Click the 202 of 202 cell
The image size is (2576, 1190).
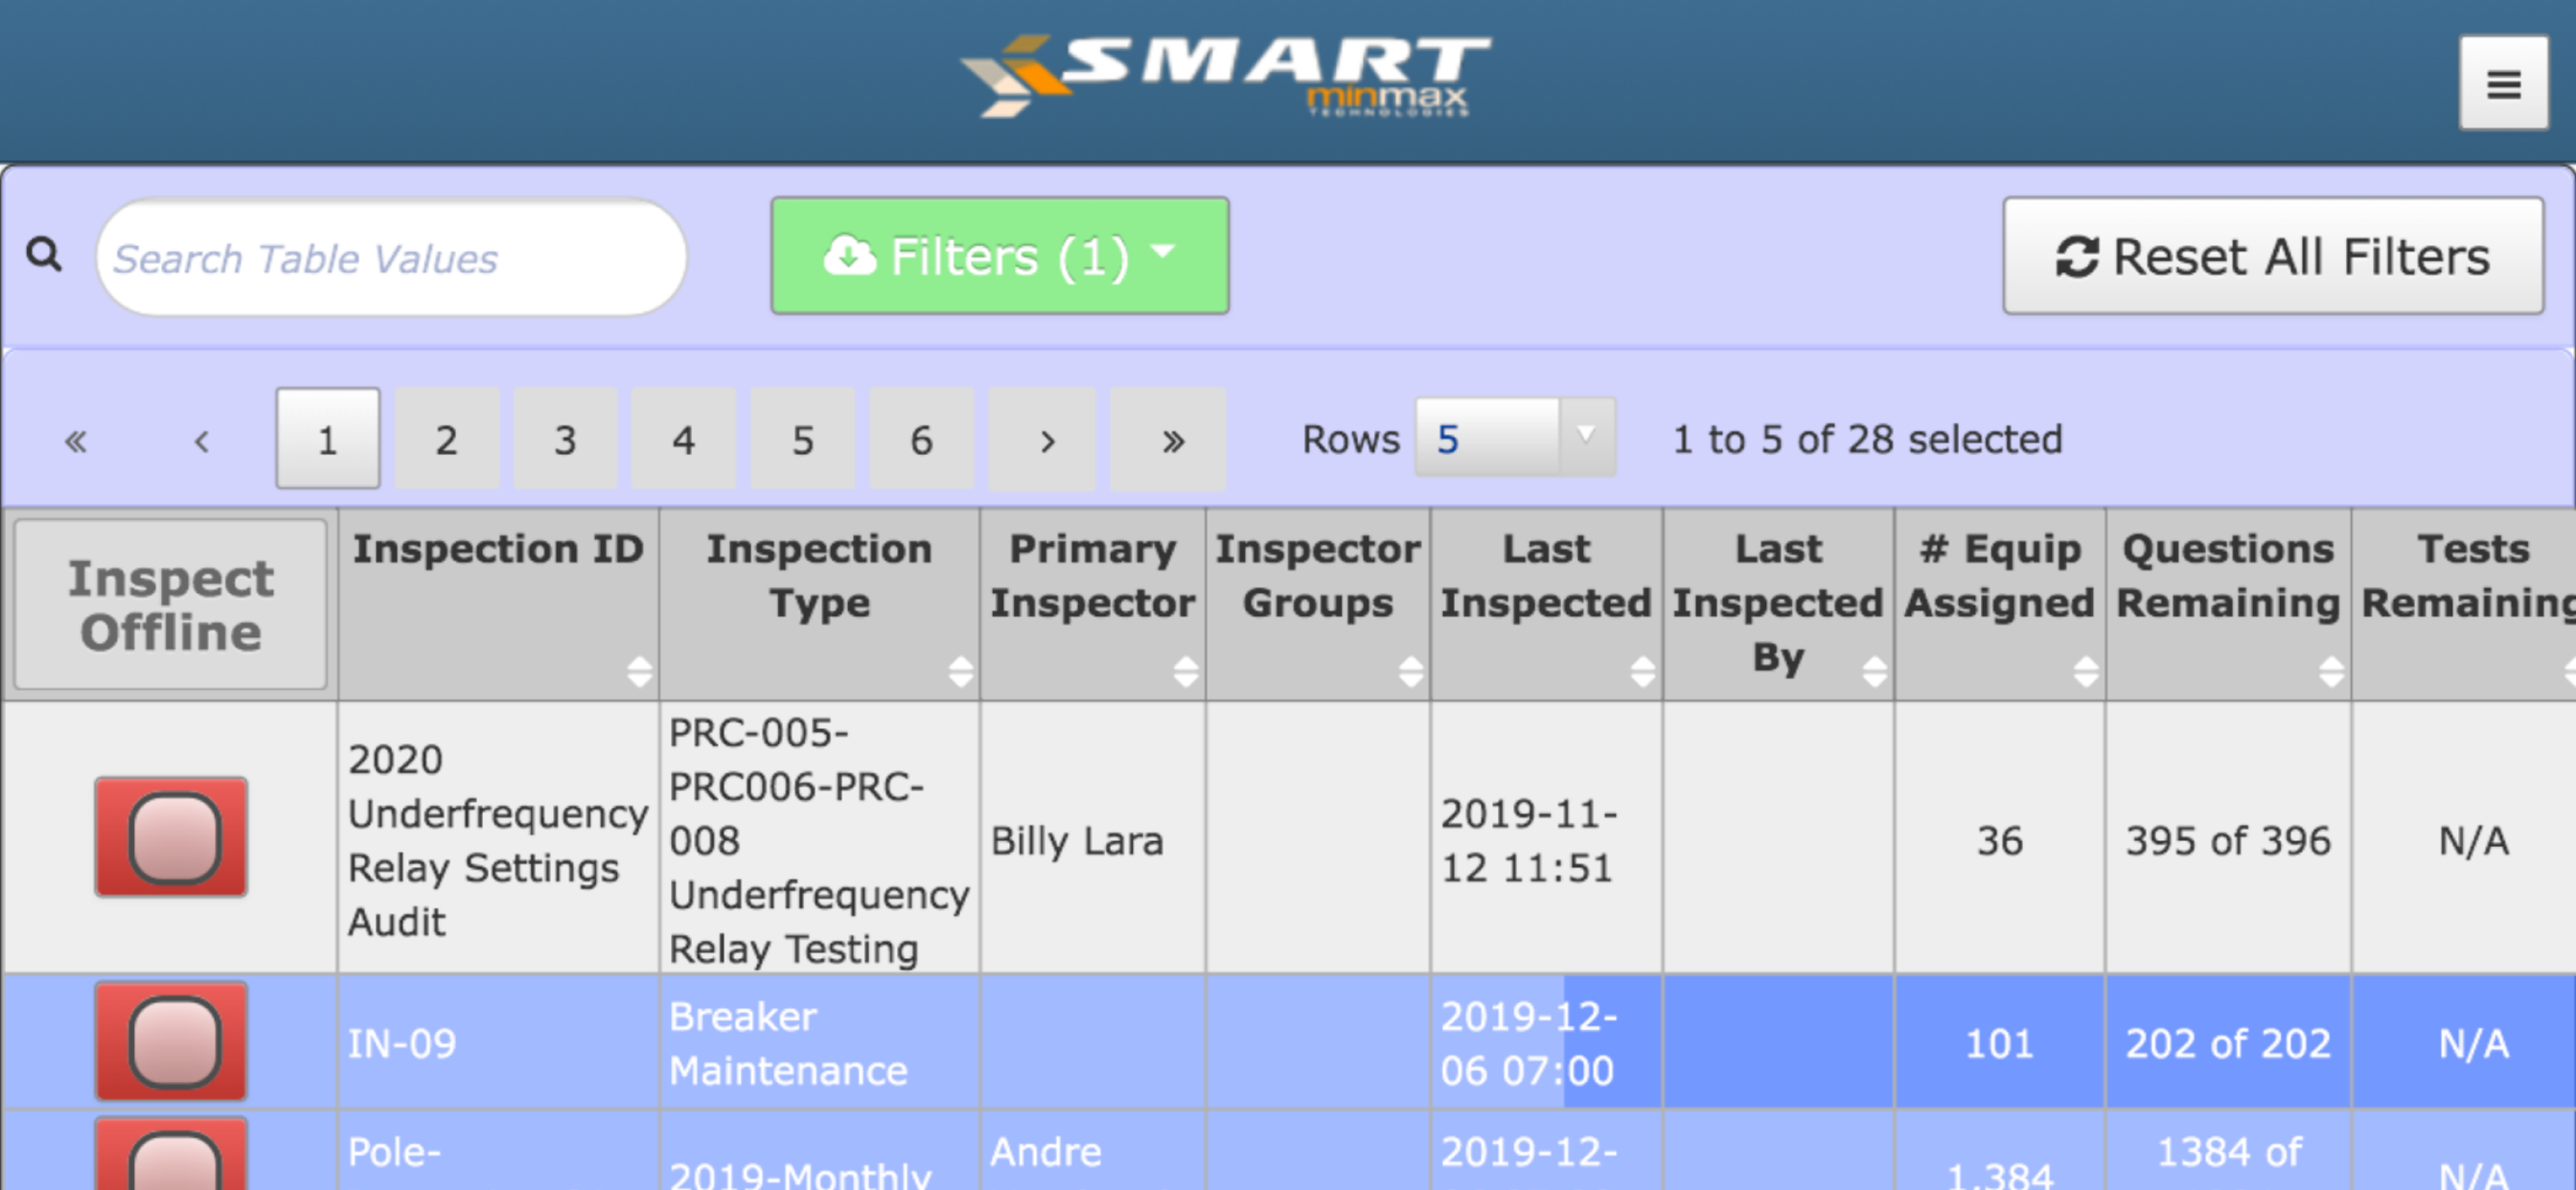click(x=2228, y=1042)
